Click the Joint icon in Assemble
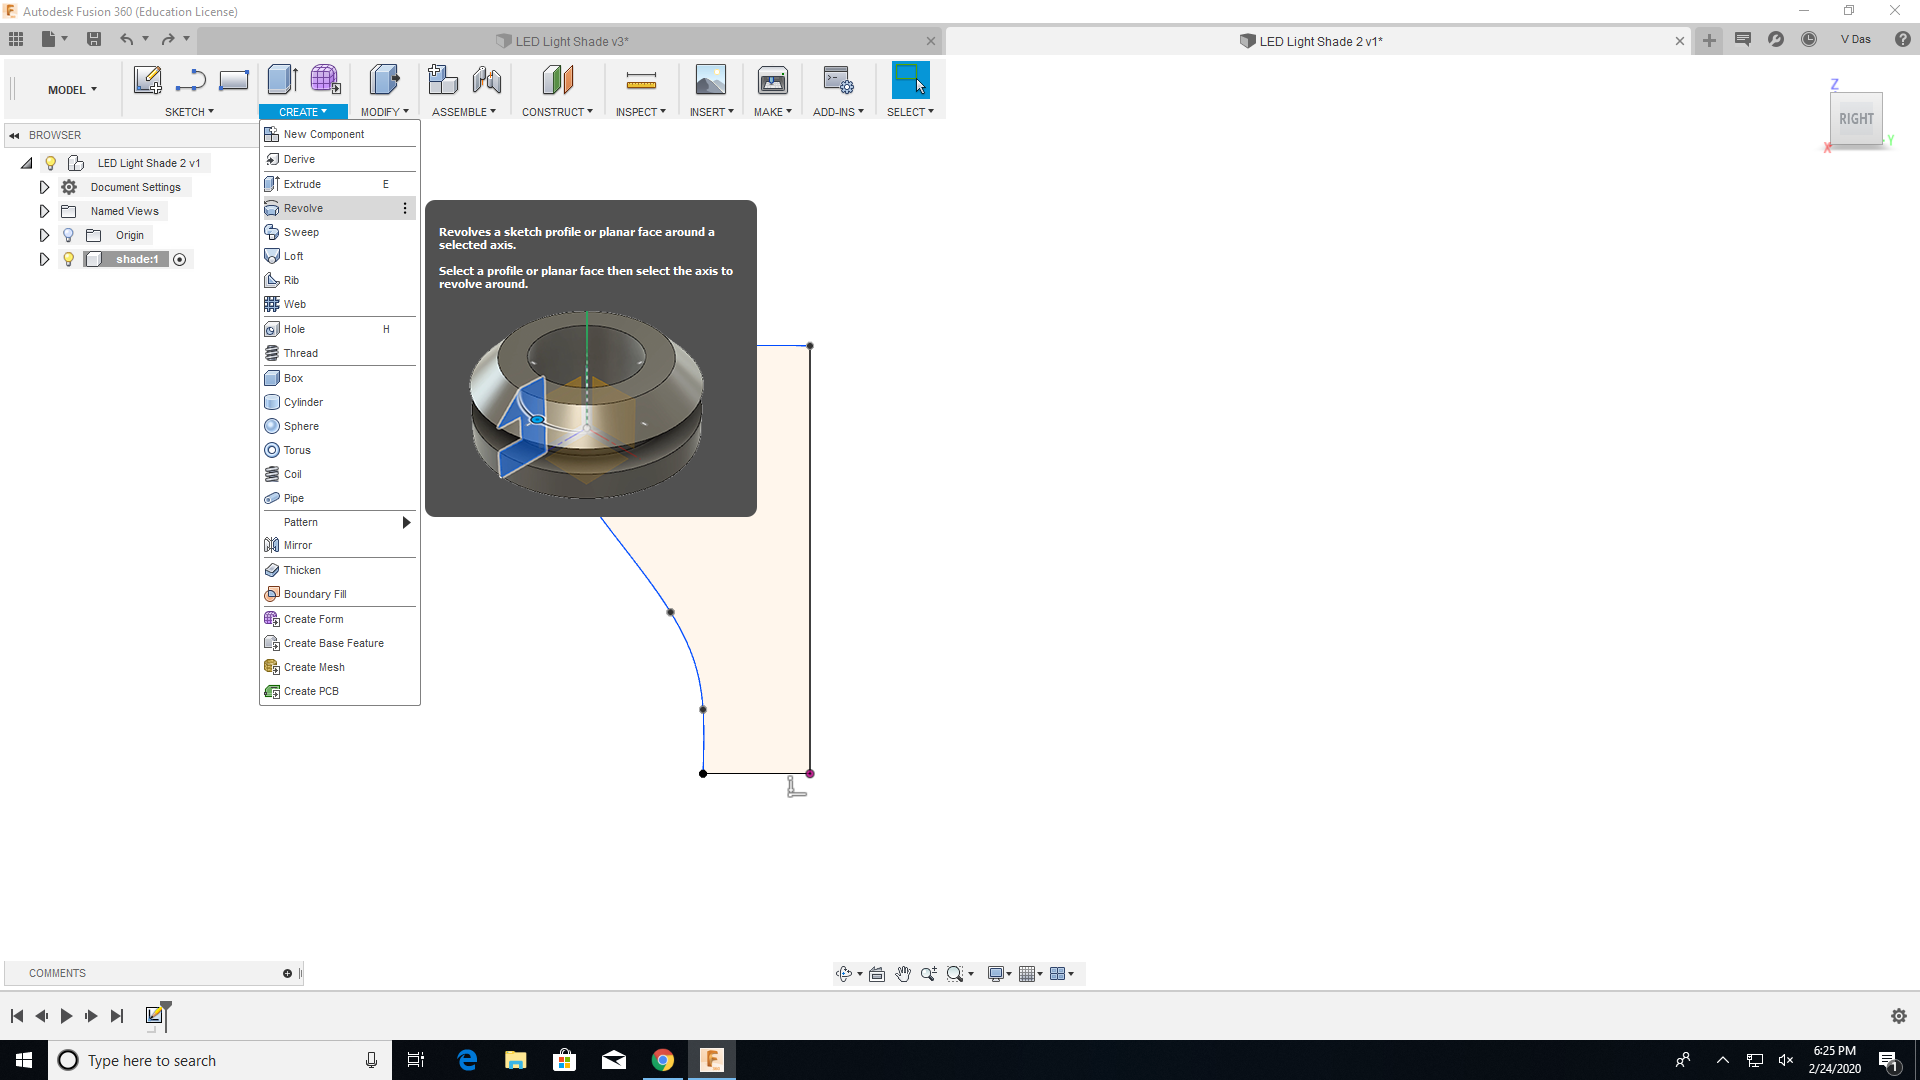The height and width of the screenshot is (1080, 1920). click(x=487, y=80)
